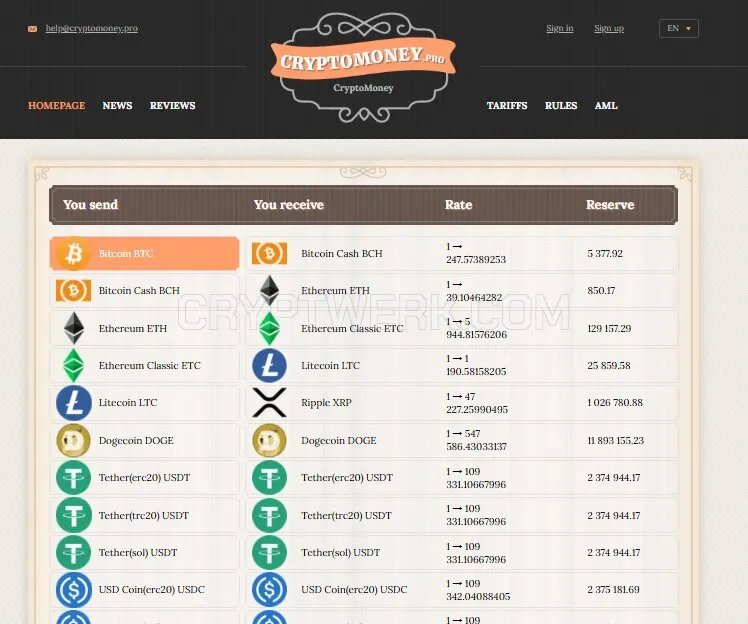
Task: Click Ethereum ETH icon in You receive column
Action: click(x=270, y=290)
